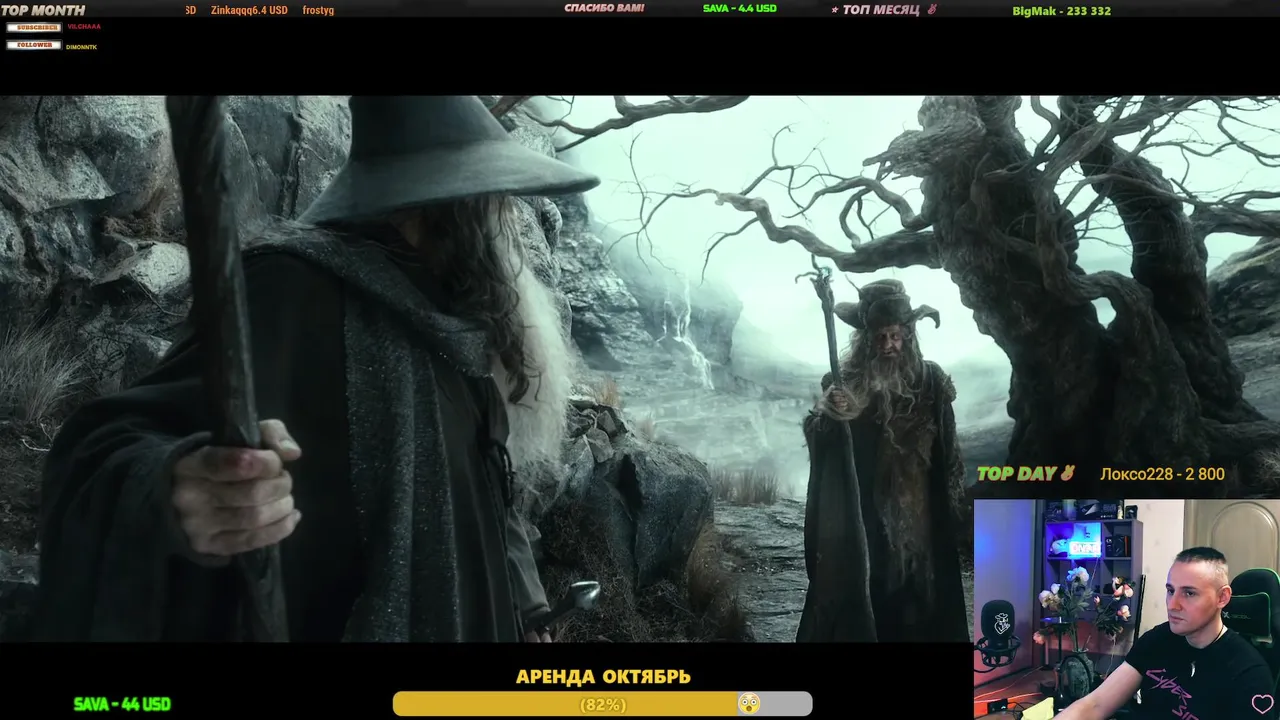Click the follower name DIMONNTK
The height and width of the screenshot is (720, 1280).
(x=82, y=47)
